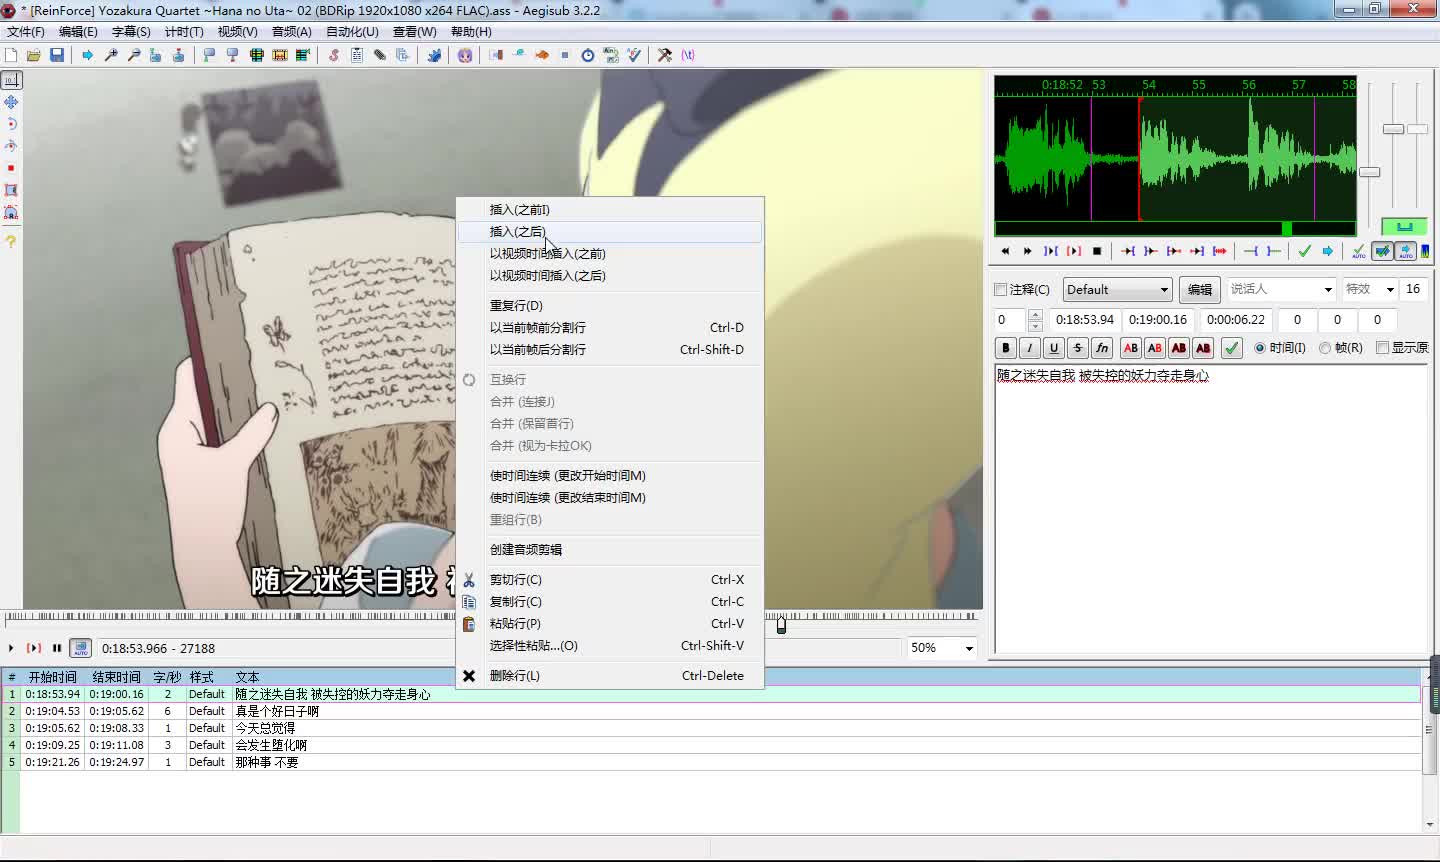Open the 自动化(U) menu
The image size is (1440, 862).
pyautogui.click(x=352, y=32)
